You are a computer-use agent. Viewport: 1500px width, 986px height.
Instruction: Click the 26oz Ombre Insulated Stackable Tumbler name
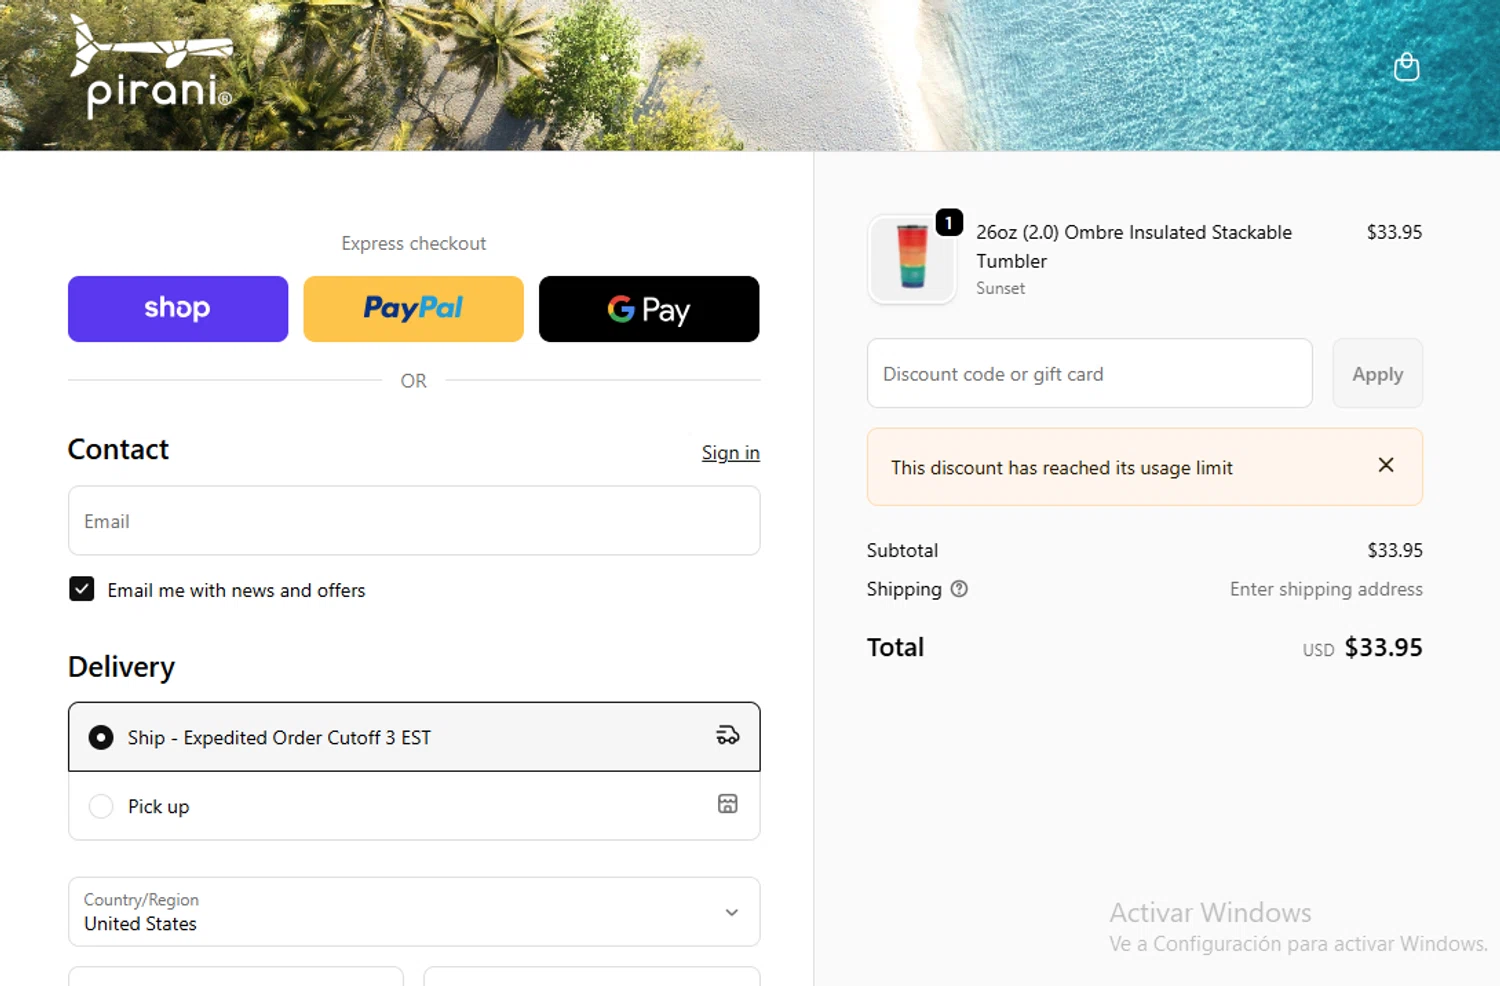click(x=1134, y=246)
